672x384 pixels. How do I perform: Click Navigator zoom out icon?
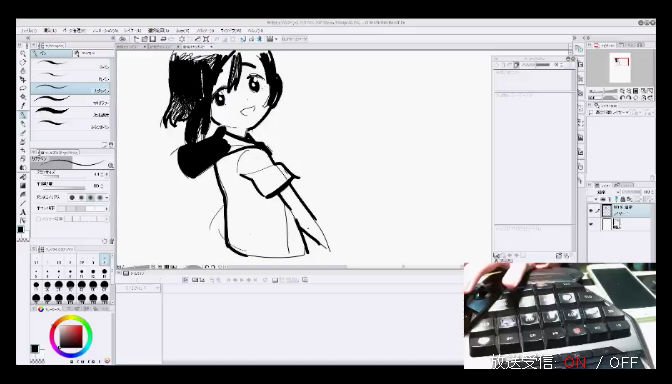click(x=622, y=91)
